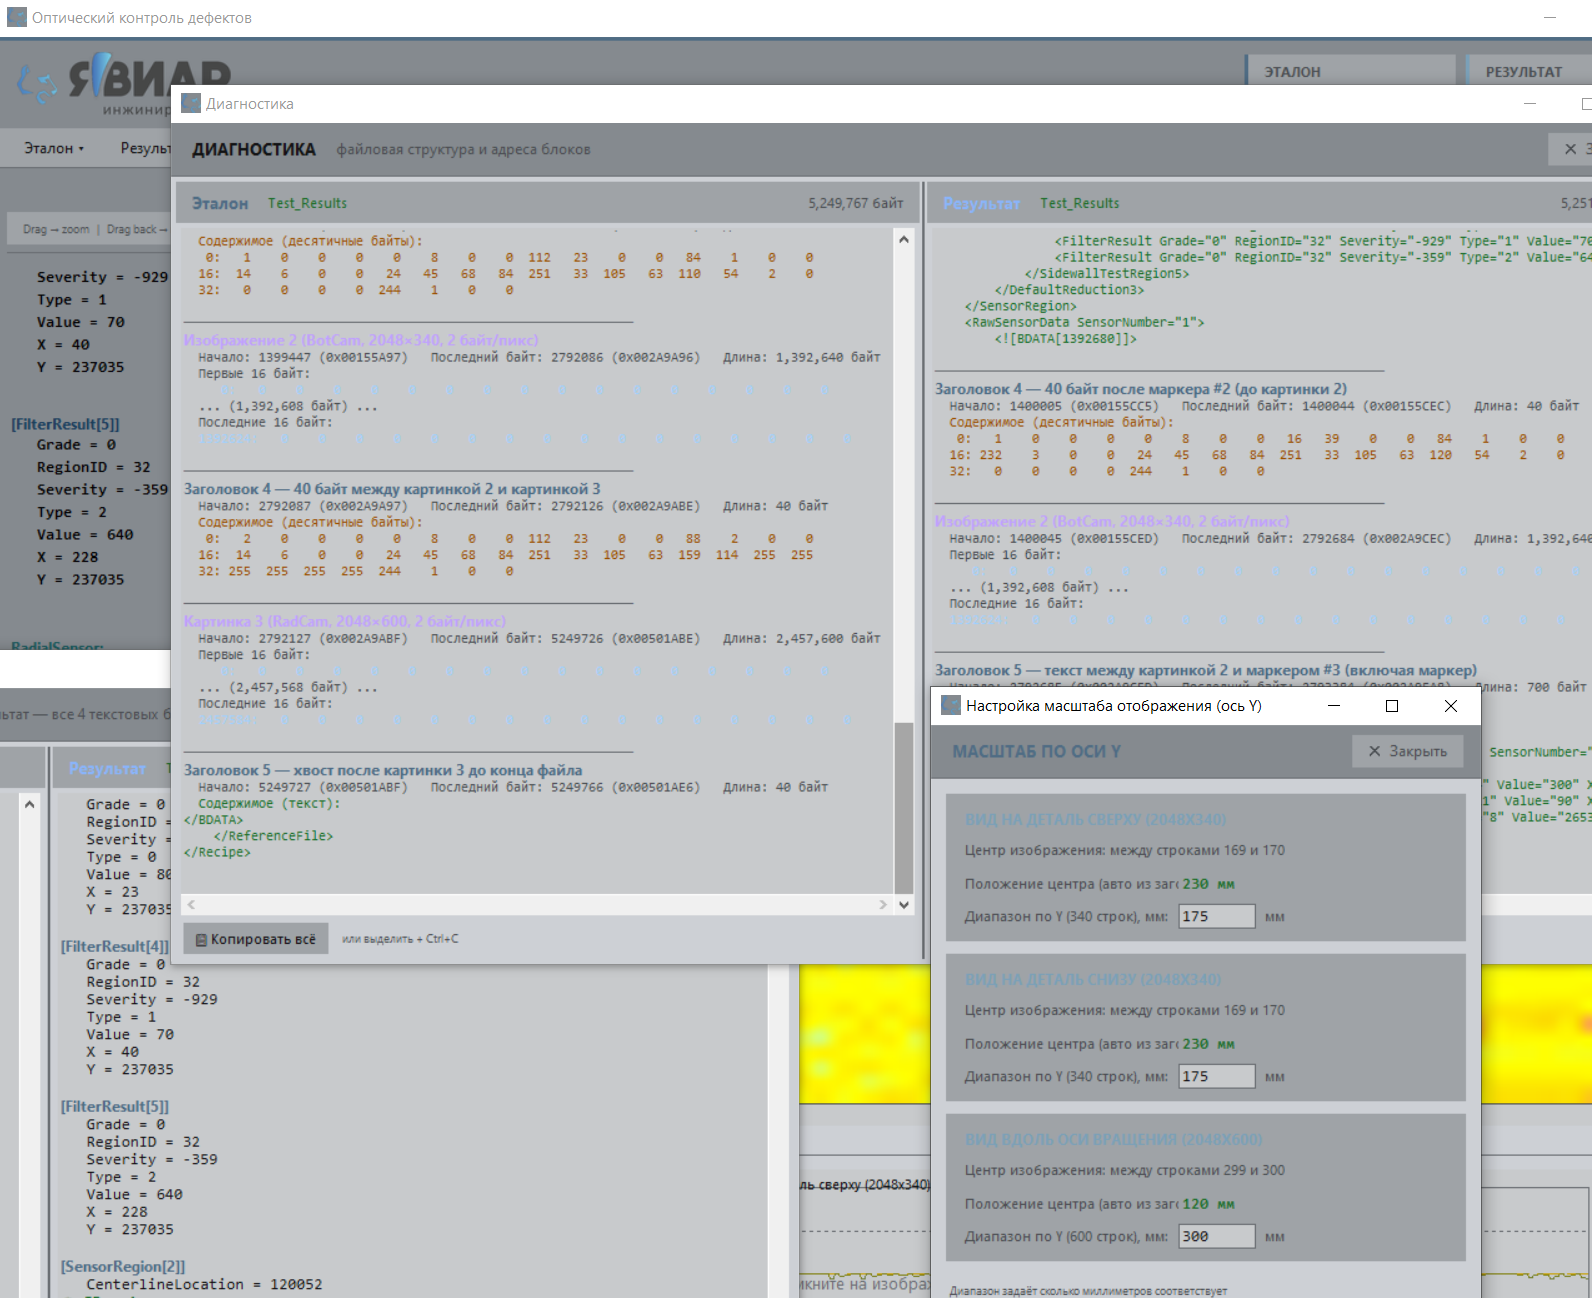
Task: Click the horizontal scrollbar right arrow
Action: pyautogui.click(x=882, y=904)
